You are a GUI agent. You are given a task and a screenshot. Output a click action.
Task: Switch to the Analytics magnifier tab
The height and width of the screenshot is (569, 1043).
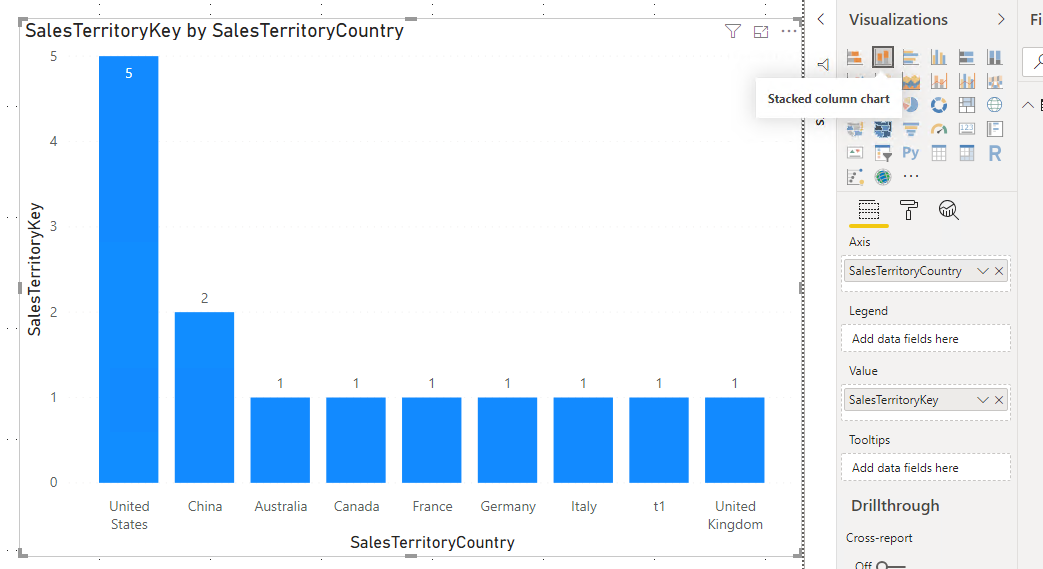tap(949, 210)
